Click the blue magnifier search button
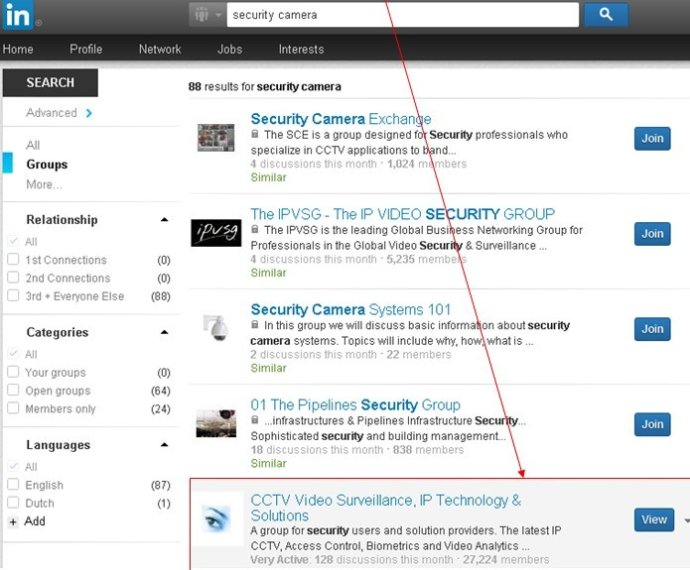The width and height of the screenshot is (690, 570). (x=606, y=15)
